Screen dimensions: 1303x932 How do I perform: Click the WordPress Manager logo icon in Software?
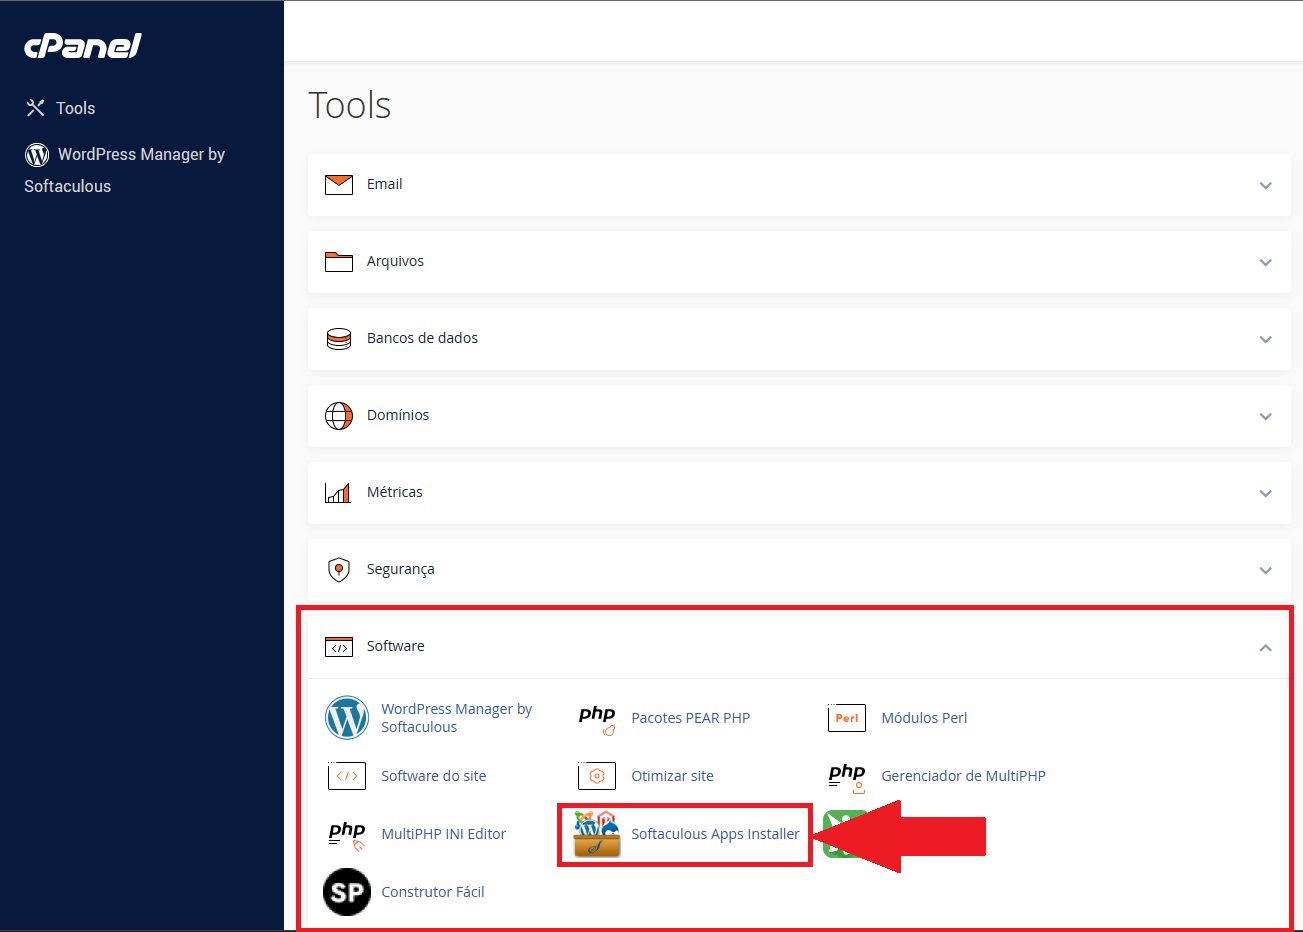pyautogui.click(x=347, y=718)
